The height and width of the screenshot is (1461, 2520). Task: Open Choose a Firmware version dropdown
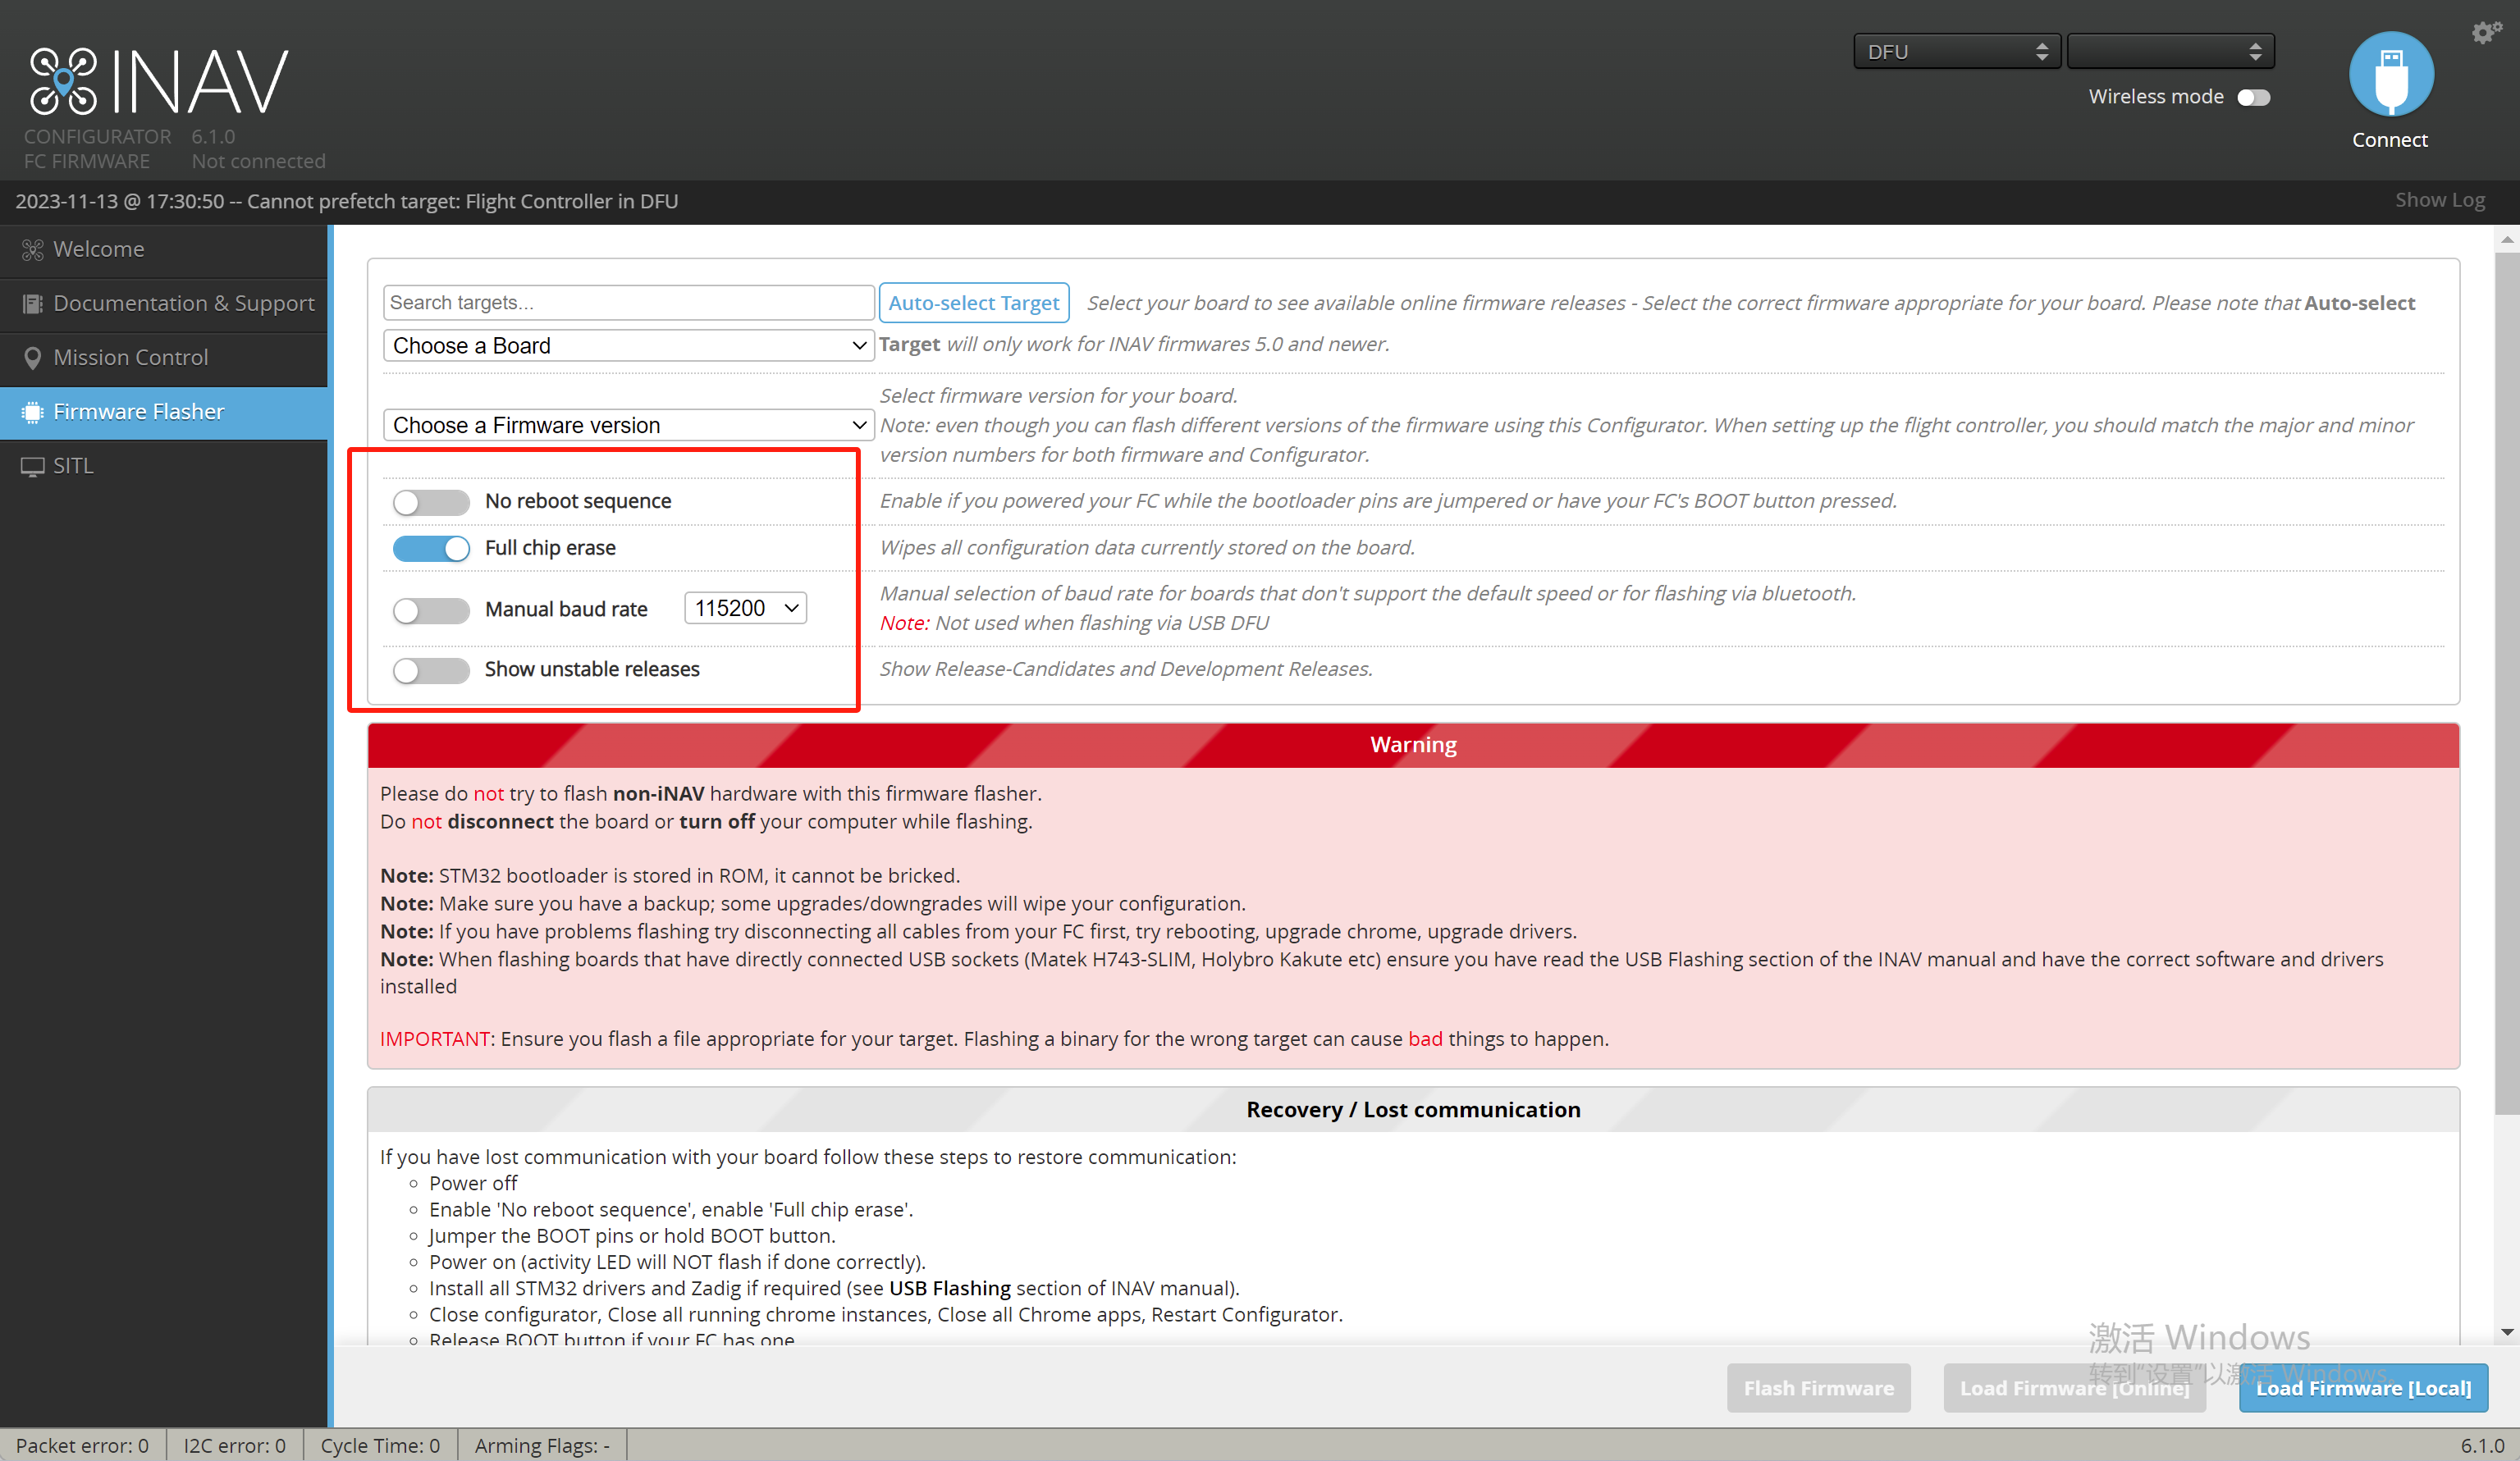coord(629,426)
